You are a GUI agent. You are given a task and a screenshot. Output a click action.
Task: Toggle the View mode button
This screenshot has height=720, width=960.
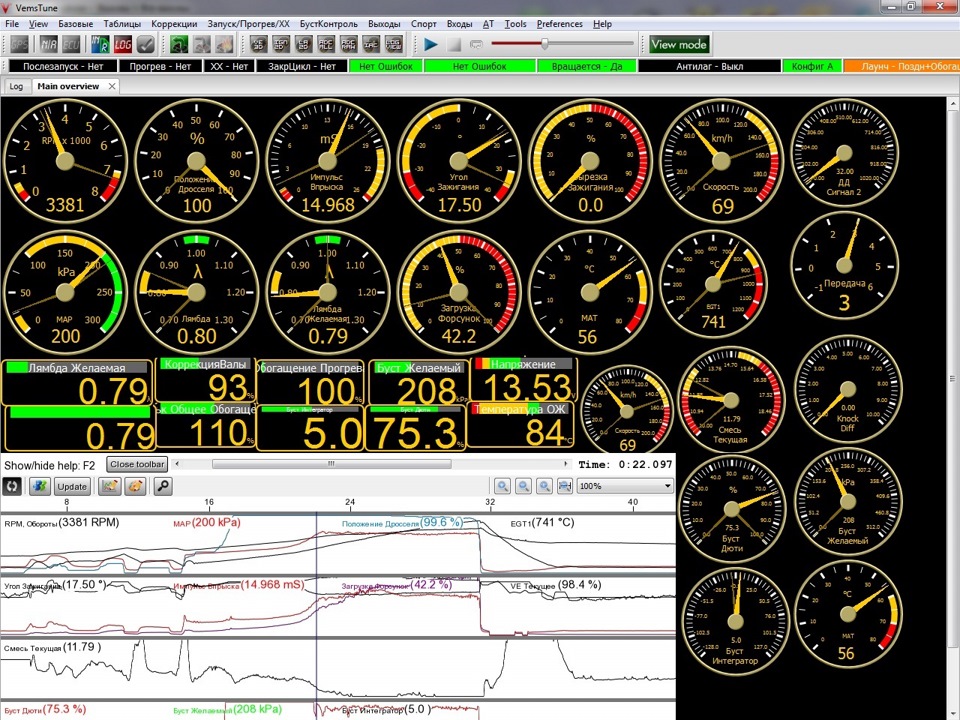(679, 44)
